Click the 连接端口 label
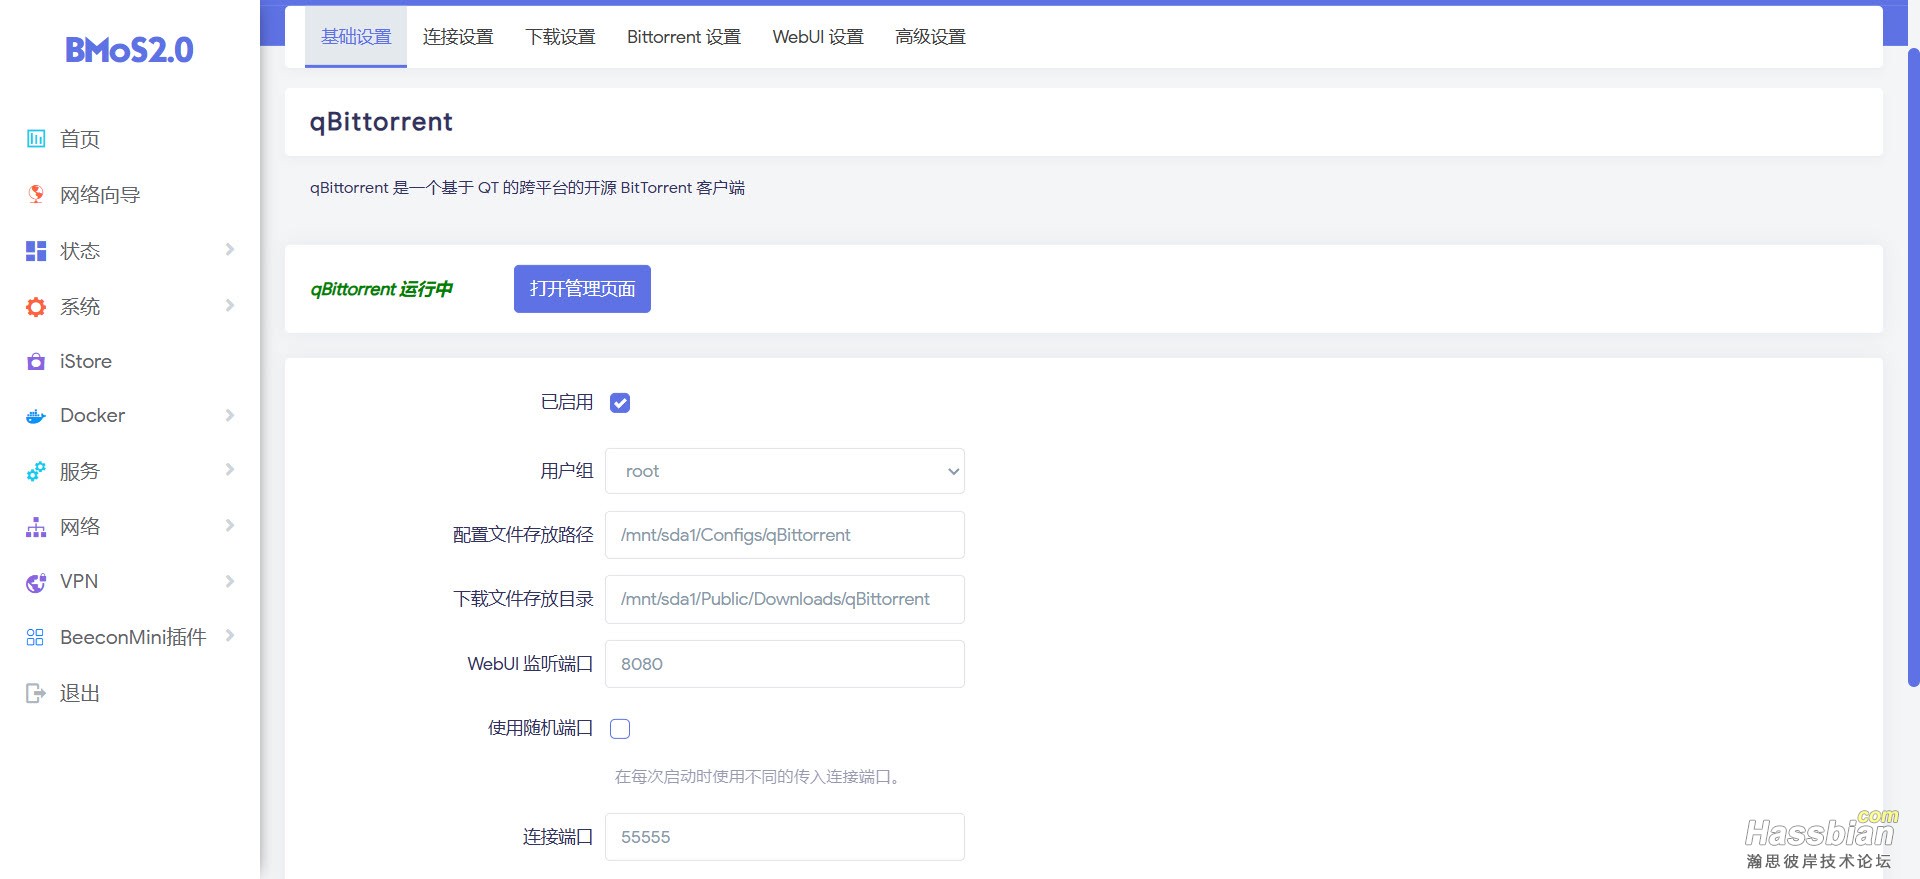1920x879 pixels. tap(558, 837)
